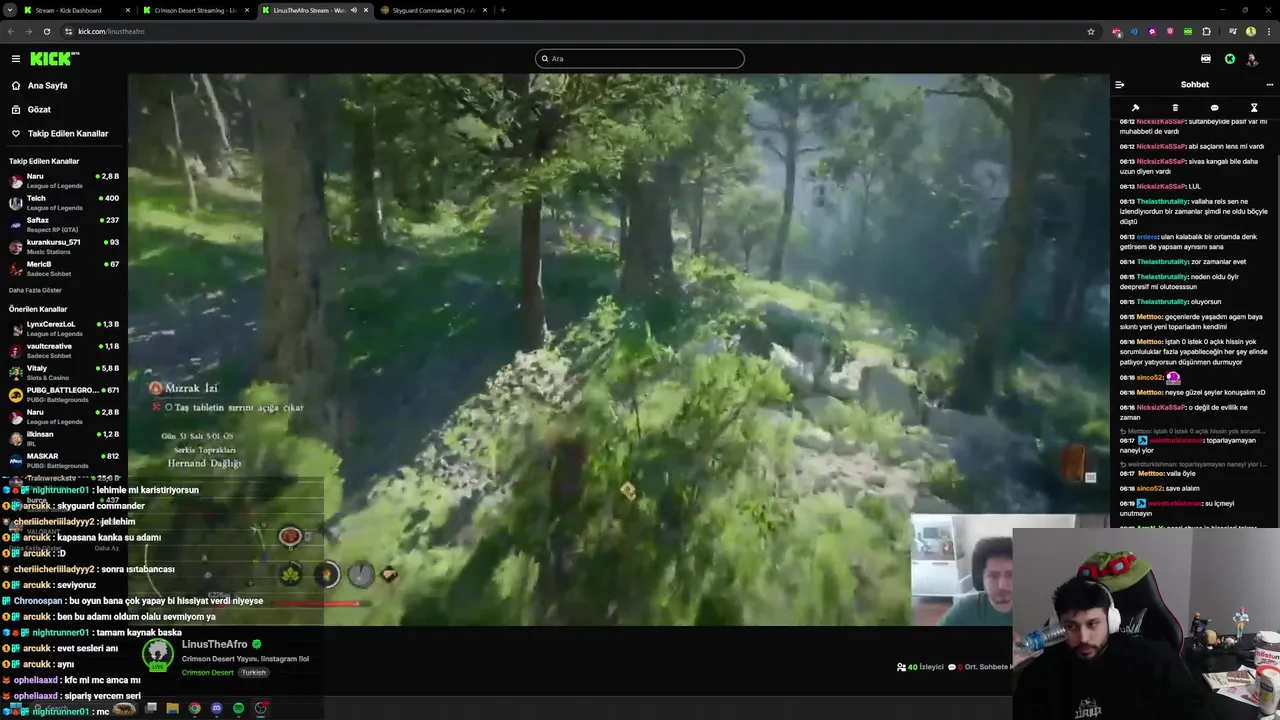Open the PUBG_BATTLEGRO... channel
This screenshot has width=1280, height=720.
[x=64, y=395]
